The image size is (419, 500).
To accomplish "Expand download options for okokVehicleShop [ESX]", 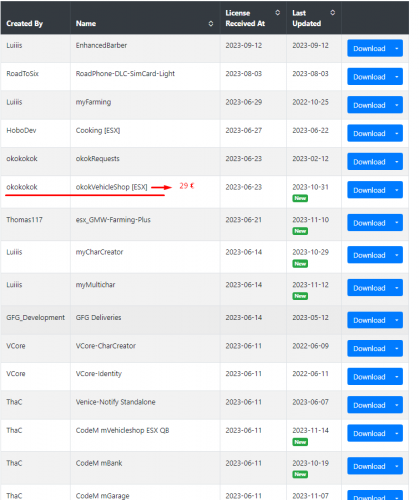I will 397,190.
